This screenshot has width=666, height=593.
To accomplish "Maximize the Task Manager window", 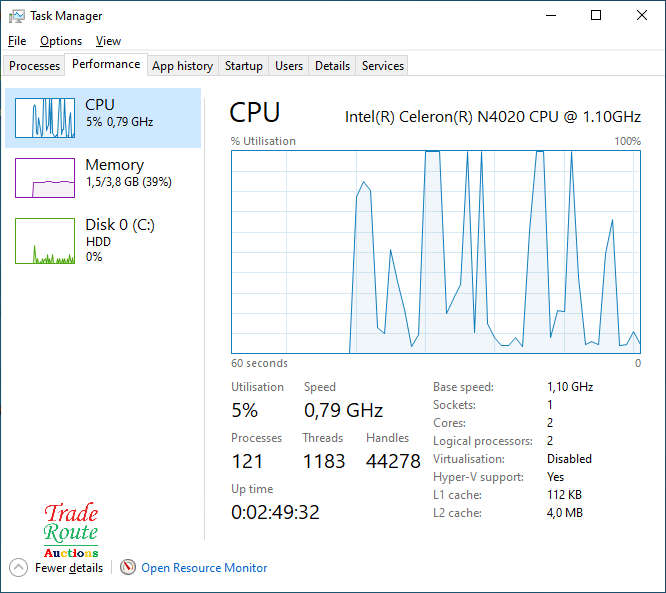I will click(x=596, y=16).
